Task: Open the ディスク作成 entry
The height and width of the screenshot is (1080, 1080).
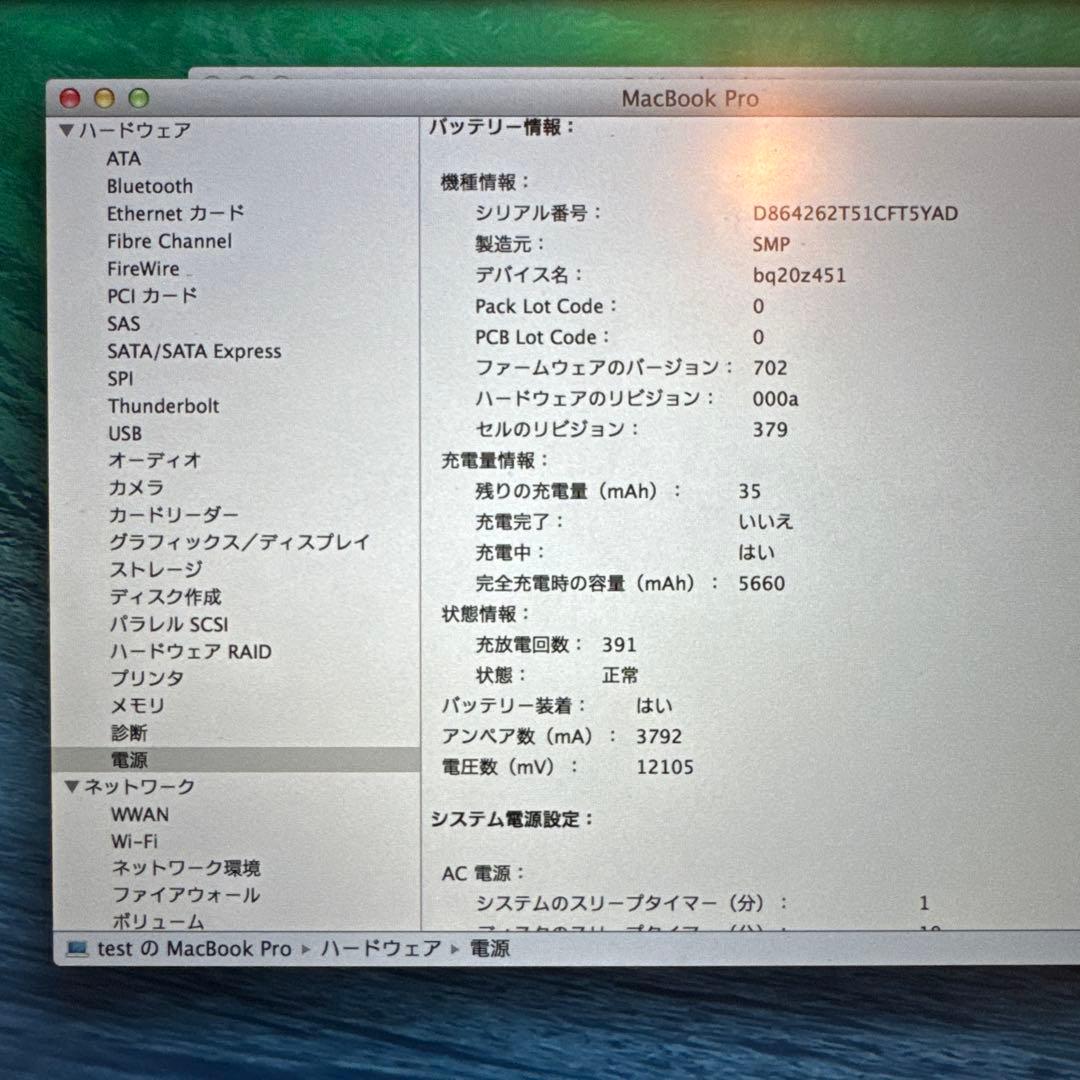Action: [165, 596]
